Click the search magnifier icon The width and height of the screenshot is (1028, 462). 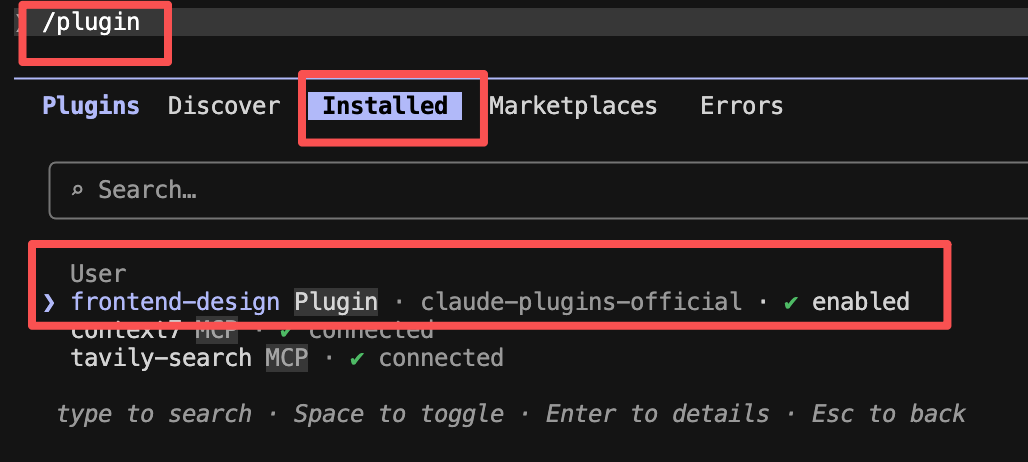pos(77,191)
